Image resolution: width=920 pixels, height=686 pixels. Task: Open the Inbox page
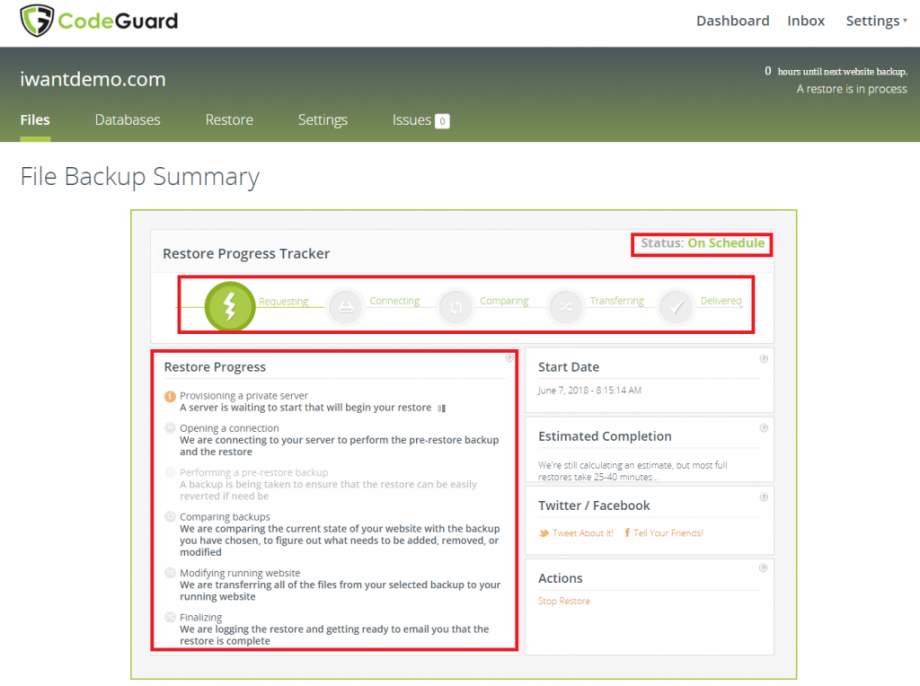coord(805,20)
